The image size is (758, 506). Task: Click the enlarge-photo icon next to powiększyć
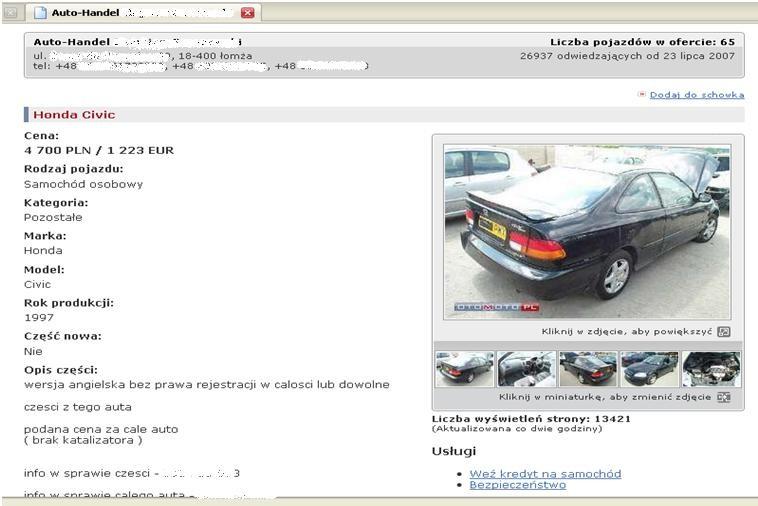[724, 332]
